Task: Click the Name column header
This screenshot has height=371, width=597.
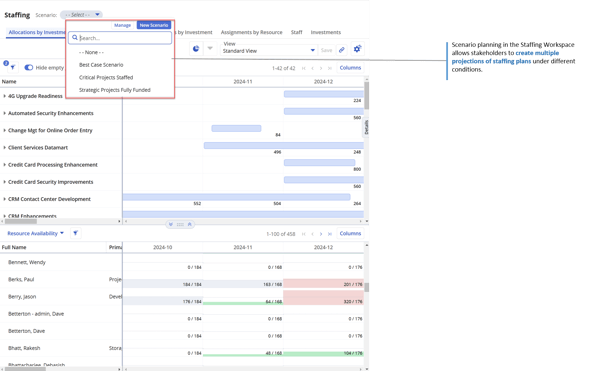Action: (9, 82)
